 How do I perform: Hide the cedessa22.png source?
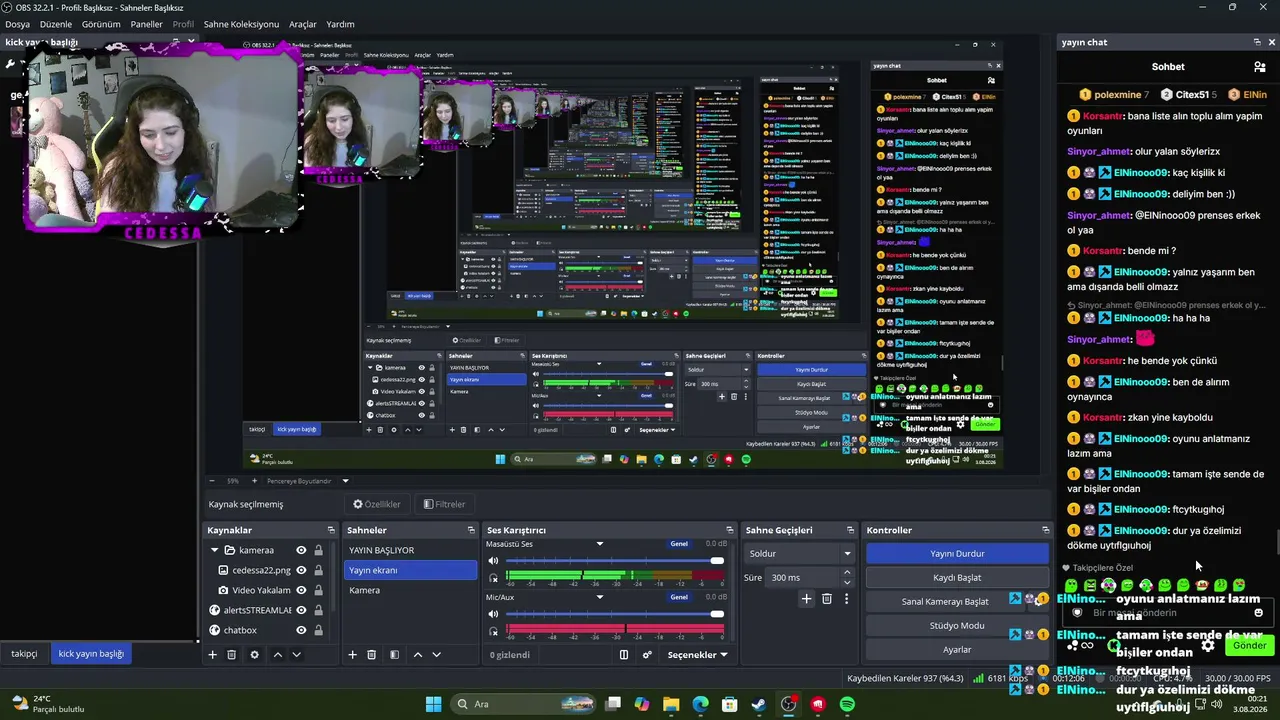(x=301, y=570)
